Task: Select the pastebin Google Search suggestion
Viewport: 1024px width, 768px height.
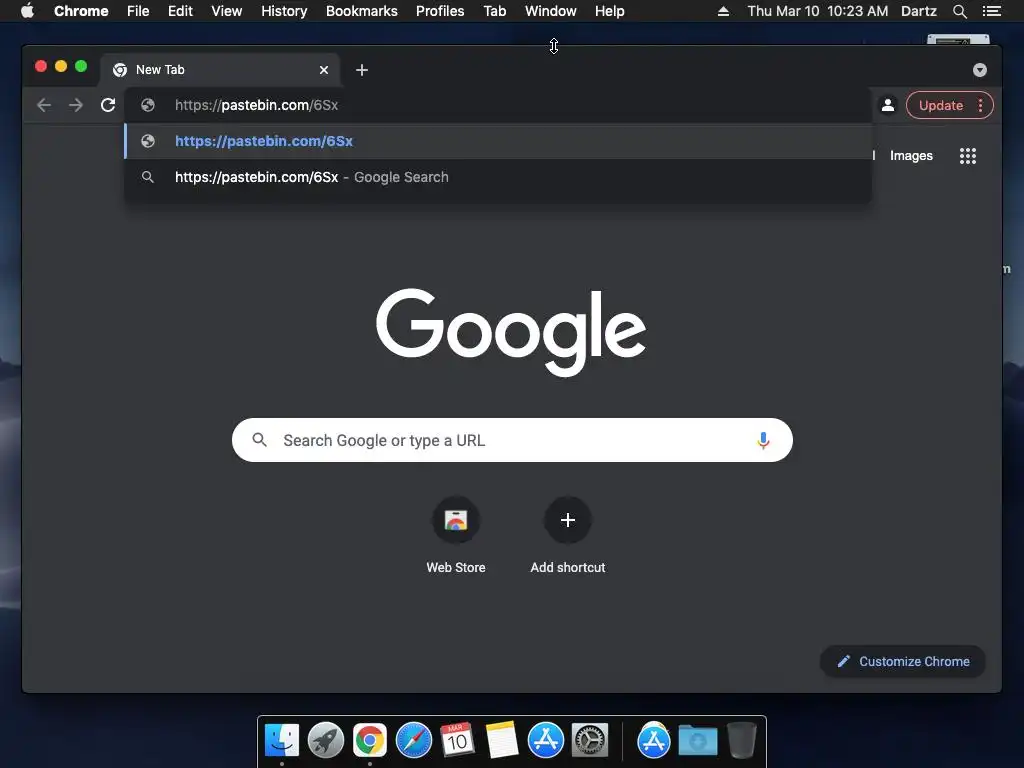Action: click(498, 177)
